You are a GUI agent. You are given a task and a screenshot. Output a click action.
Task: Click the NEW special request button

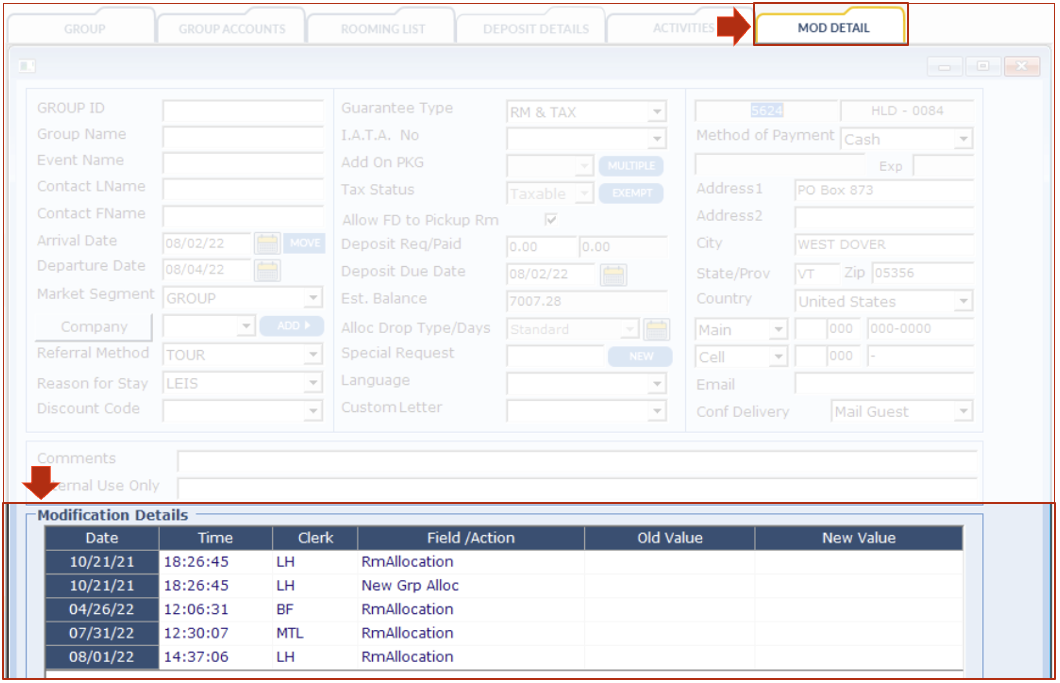(x=640, y=356)
